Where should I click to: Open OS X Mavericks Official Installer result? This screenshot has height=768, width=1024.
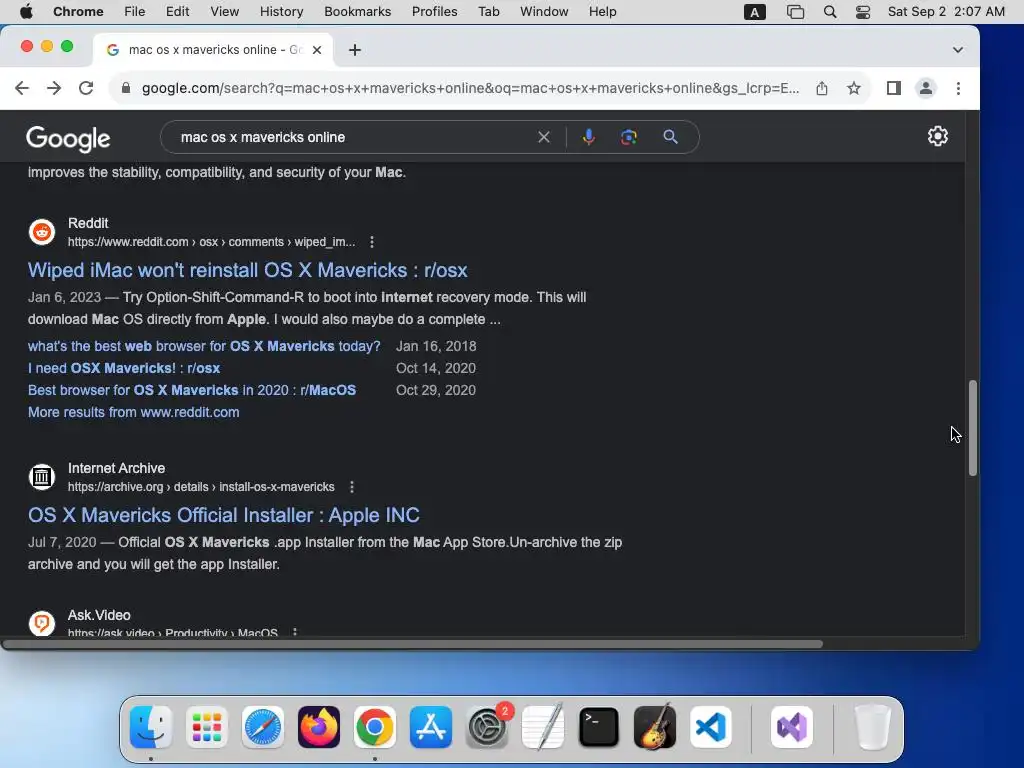point(223,515)
